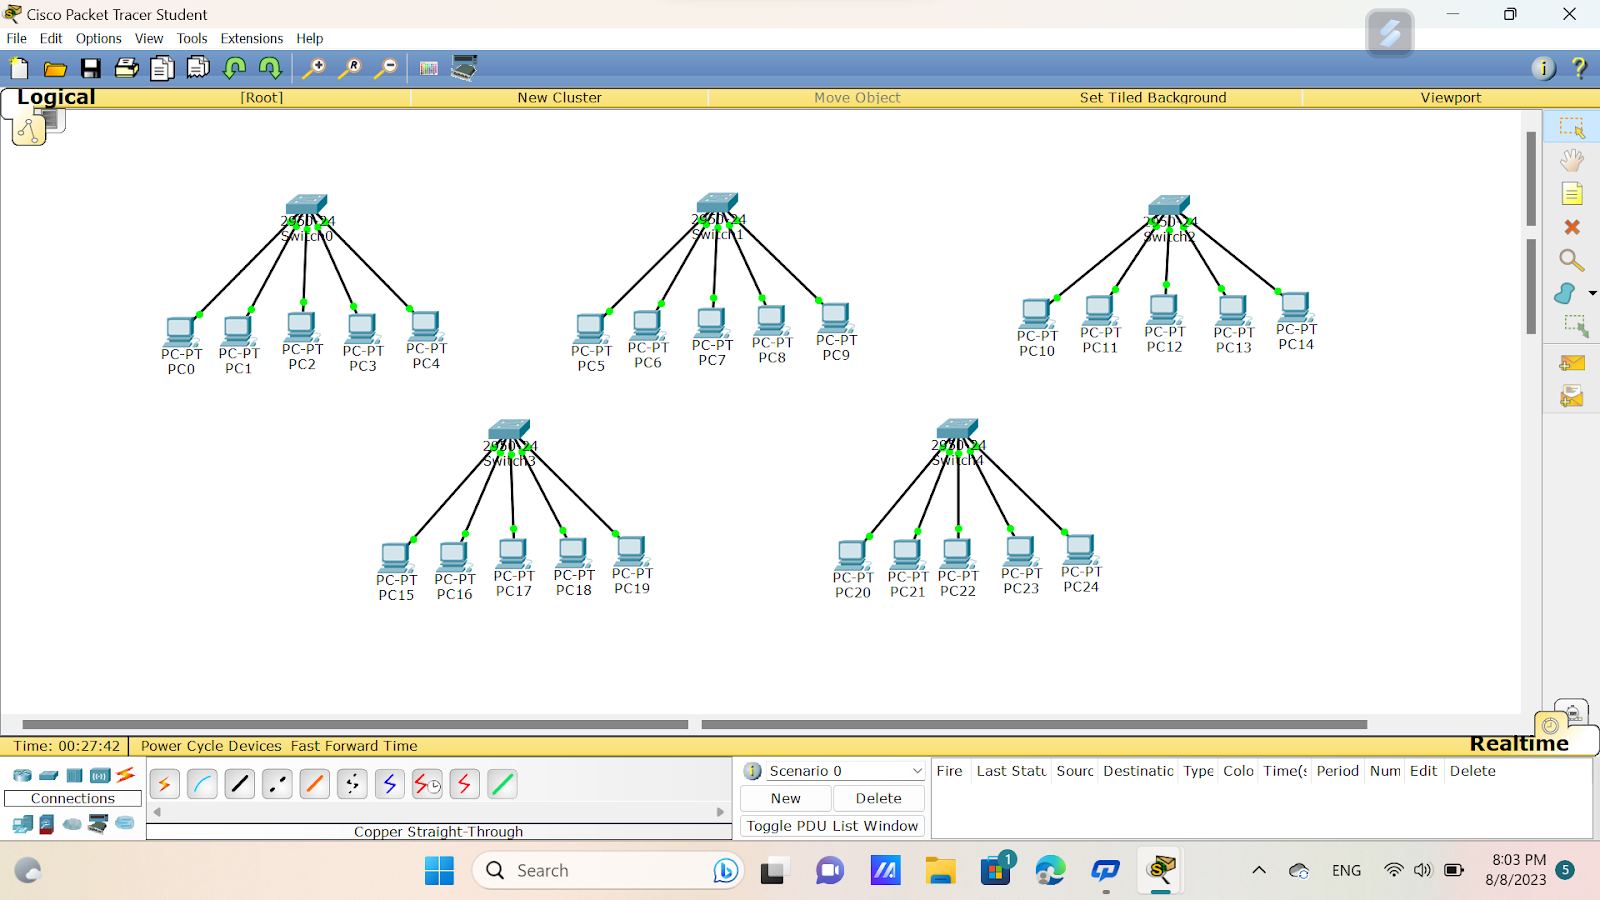This screenshot has width=1600, height=900.
Task: Open the Custom Devices Dialog icon
Action: coord(464,67)
